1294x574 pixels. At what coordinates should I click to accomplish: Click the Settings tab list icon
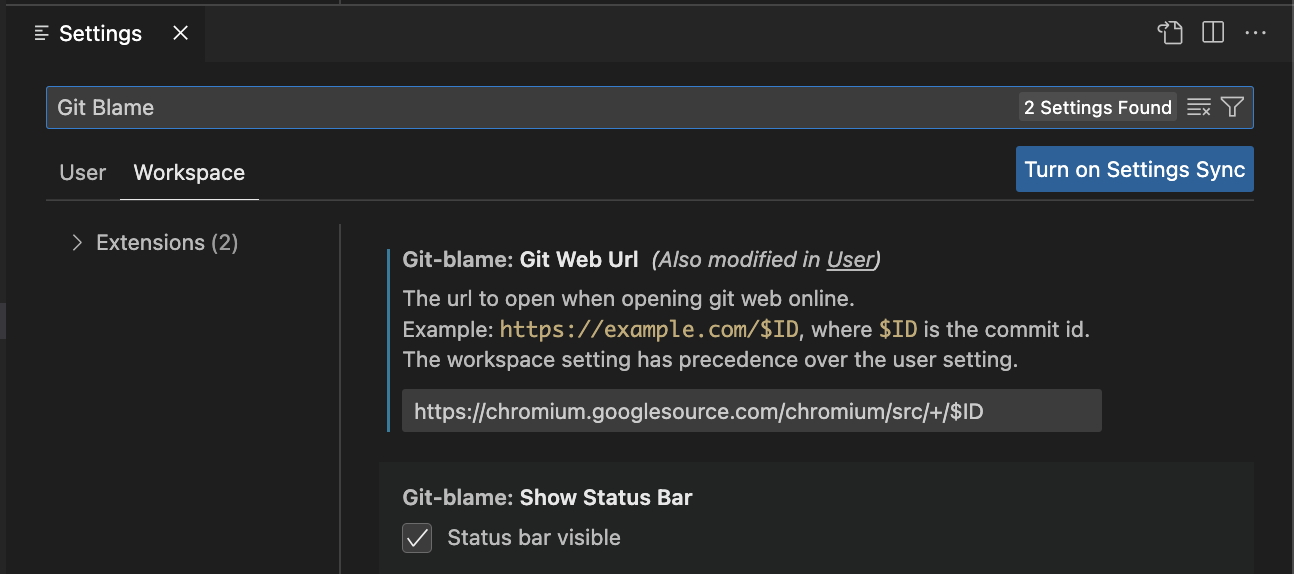pos(41,34)
